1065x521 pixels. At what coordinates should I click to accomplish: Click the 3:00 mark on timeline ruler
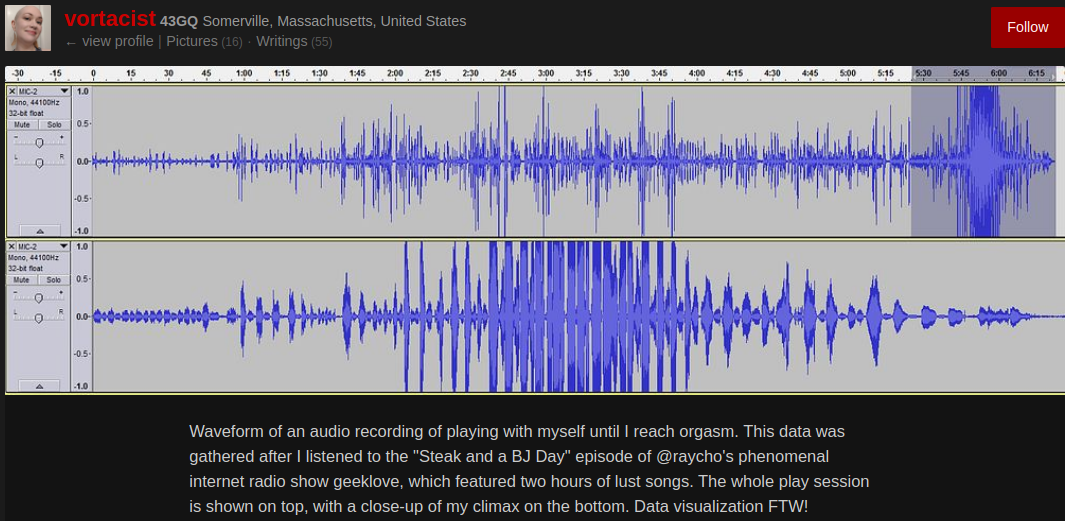coord(545,73)
